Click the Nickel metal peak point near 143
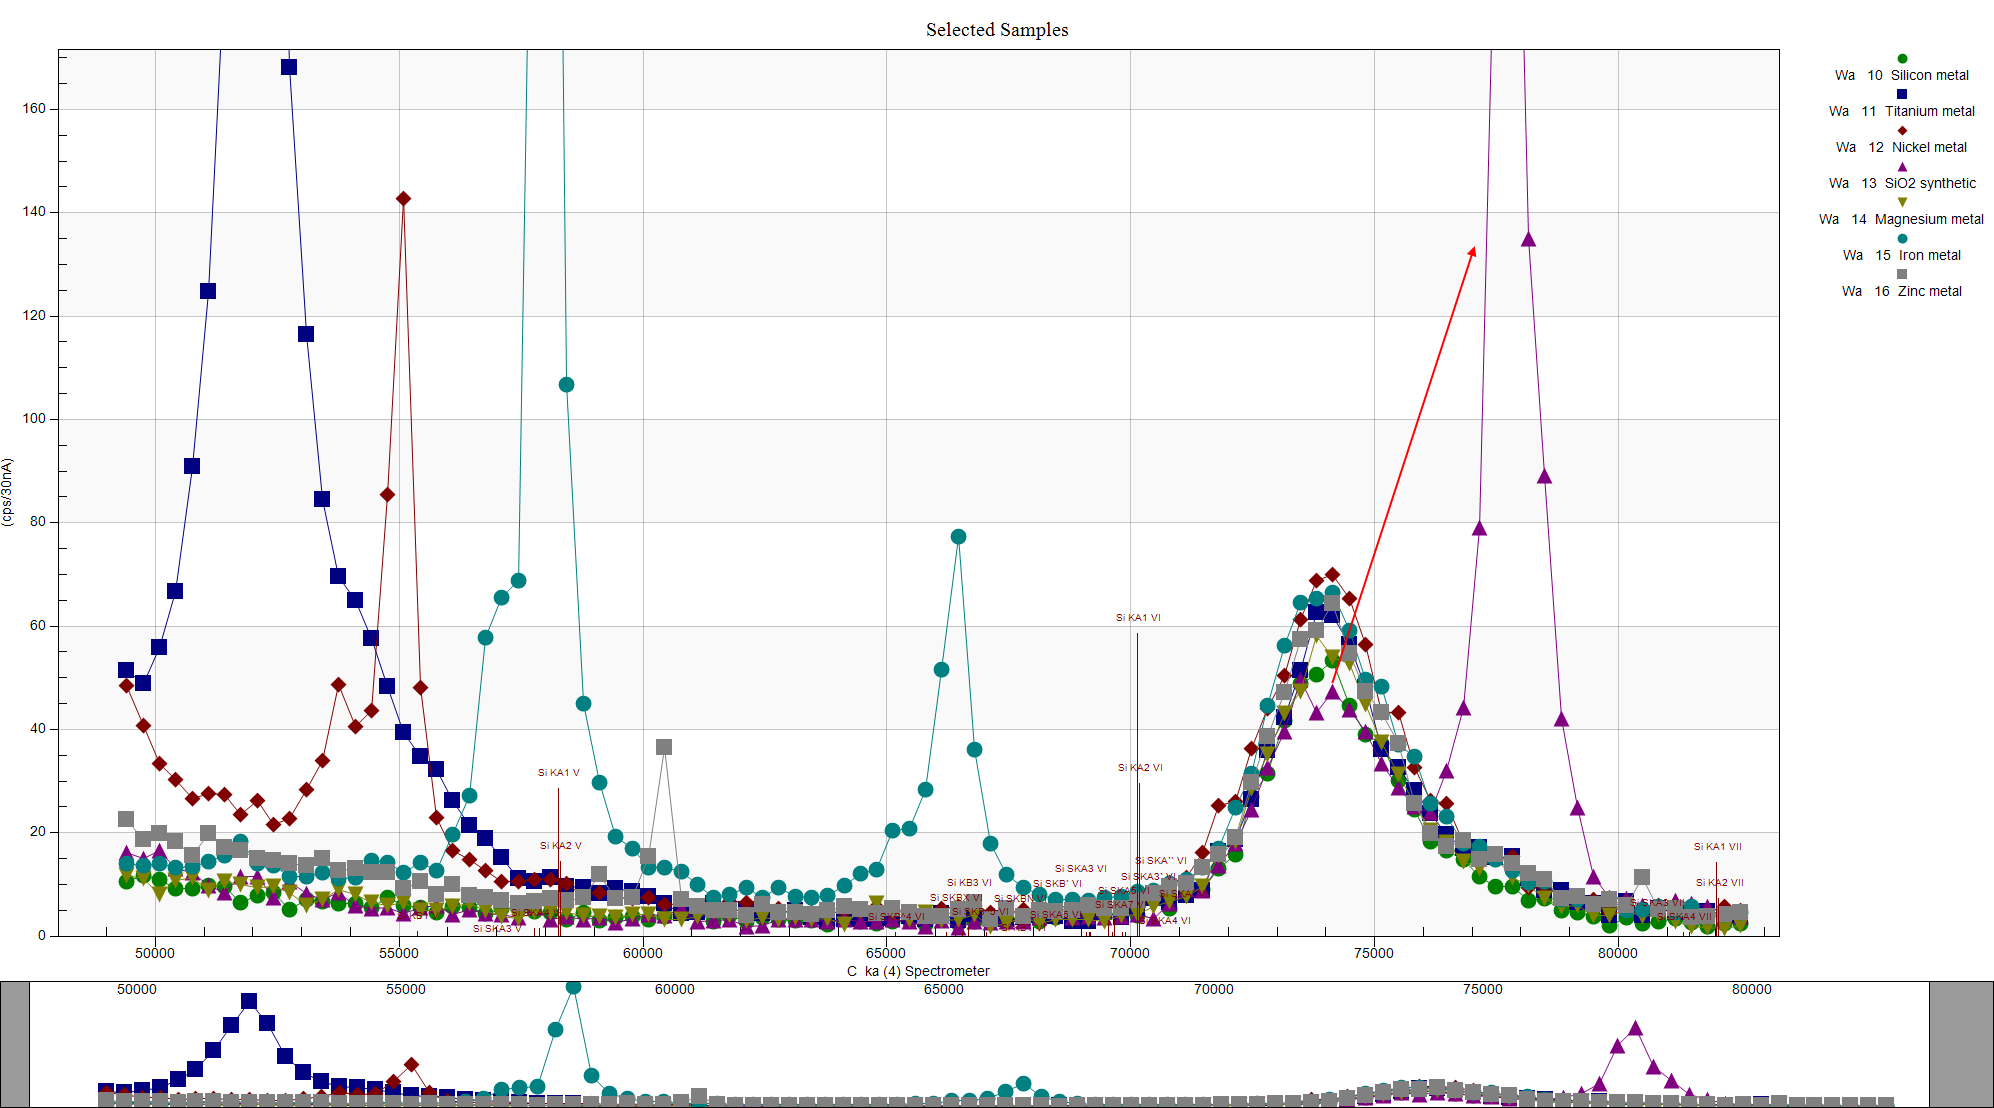 click(x=403, y=199)
